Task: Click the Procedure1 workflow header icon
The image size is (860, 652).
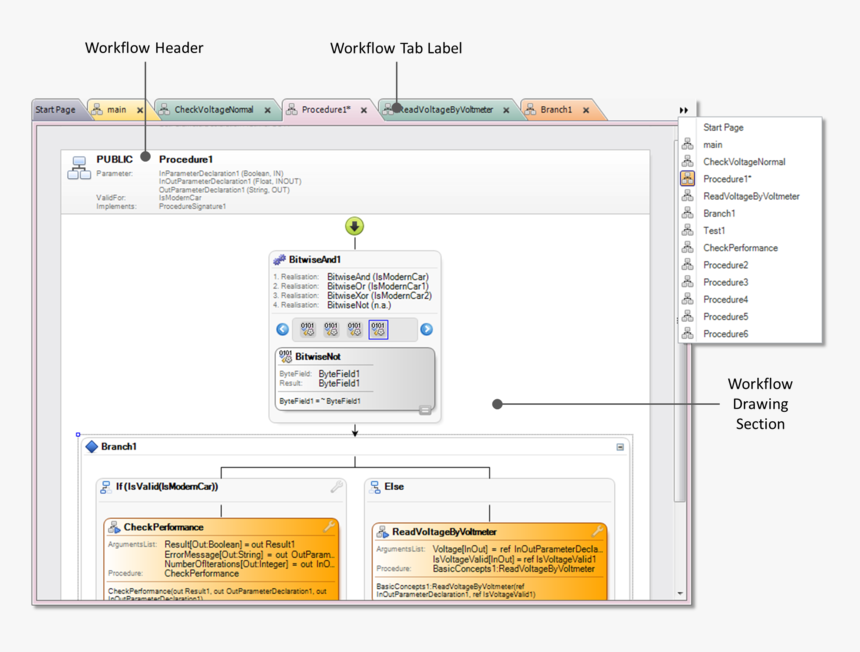Action: point(79,168)
